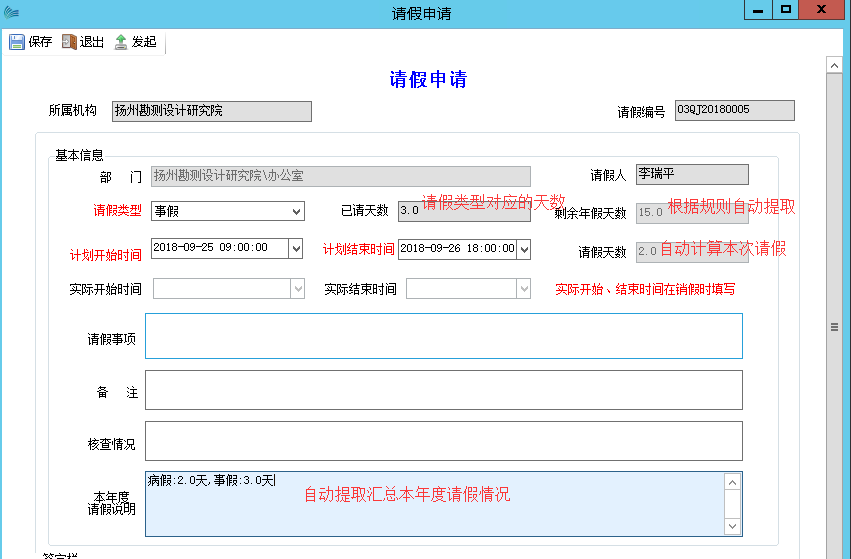The image size is (851, 559).
Task: Click the 计划开始时间 date value field
Action: tap(220, 248)
